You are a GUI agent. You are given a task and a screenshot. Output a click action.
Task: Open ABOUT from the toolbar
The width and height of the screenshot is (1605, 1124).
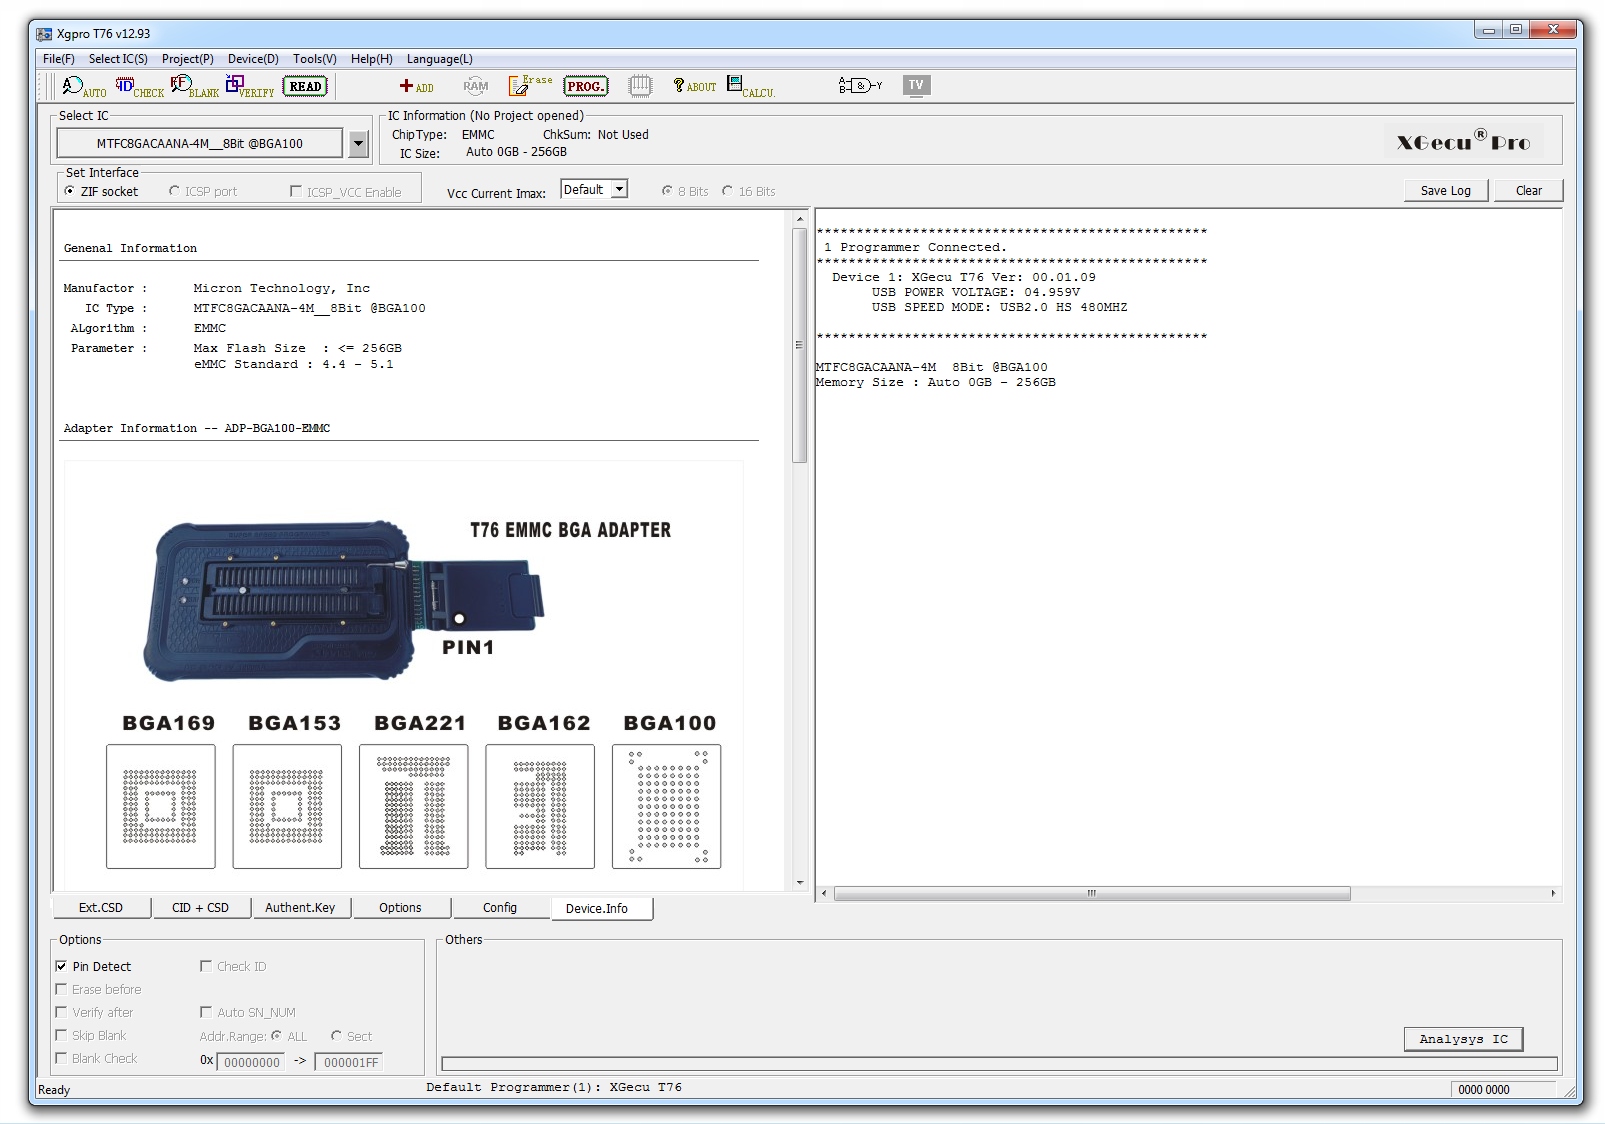[x=694, y=86]
